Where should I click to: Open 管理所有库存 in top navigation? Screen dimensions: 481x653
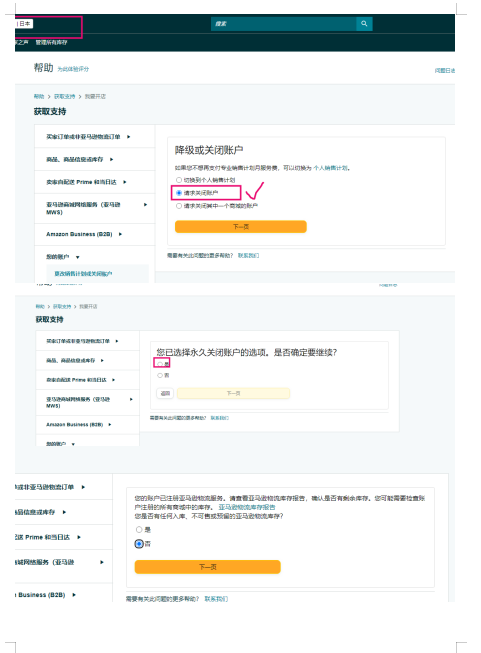click(51, 42)
